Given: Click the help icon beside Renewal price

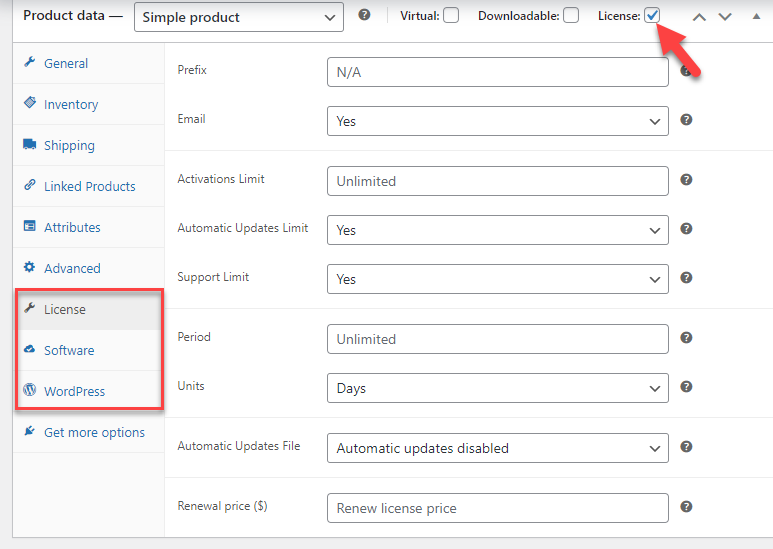Looking at the screenshot, I should [x=687, y=507].
